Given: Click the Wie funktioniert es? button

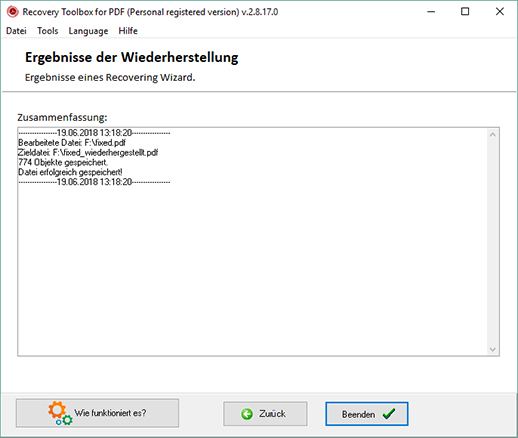Looking at the screenshot, I should coord(97,413).
